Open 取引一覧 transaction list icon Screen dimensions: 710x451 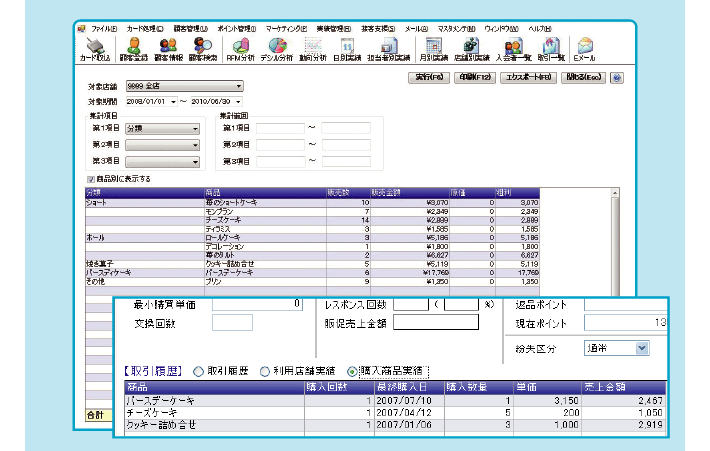pyautogui.click(x=551, y=49)
